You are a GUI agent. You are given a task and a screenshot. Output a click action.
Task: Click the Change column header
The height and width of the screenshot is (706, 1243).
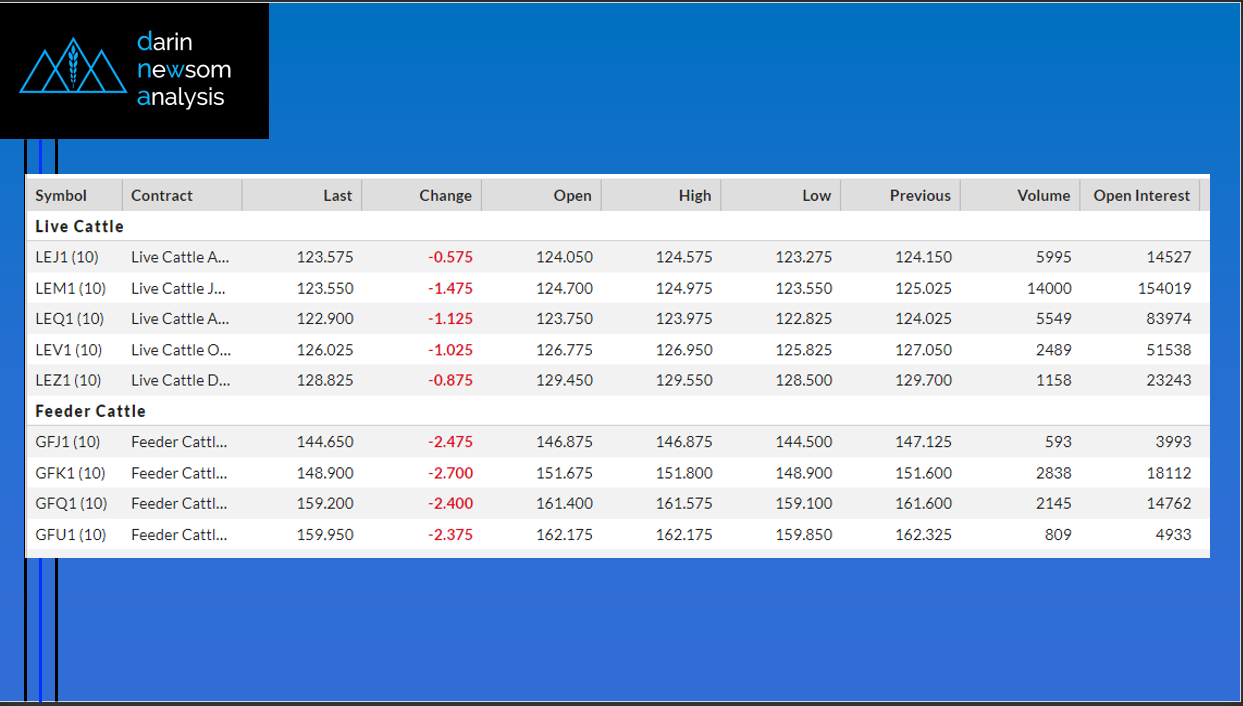pyautogui.click(x=445, y=196)
